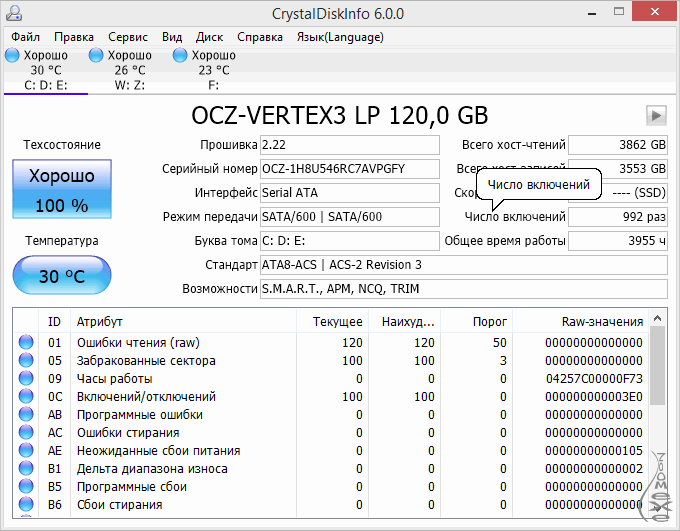This screenshot has width=680, height=531.
Task: Click the serial number field
Action: click(x=349, y=169)
